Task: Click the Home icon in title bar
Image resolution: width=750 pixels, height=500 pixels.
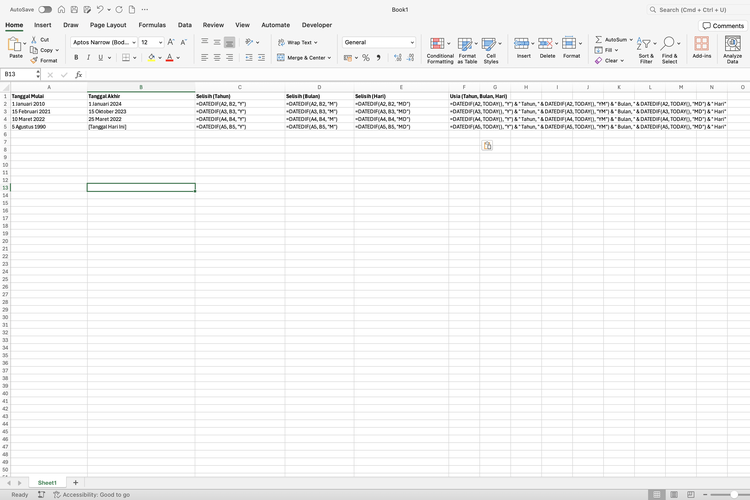Action: click(x=61, y=10)
